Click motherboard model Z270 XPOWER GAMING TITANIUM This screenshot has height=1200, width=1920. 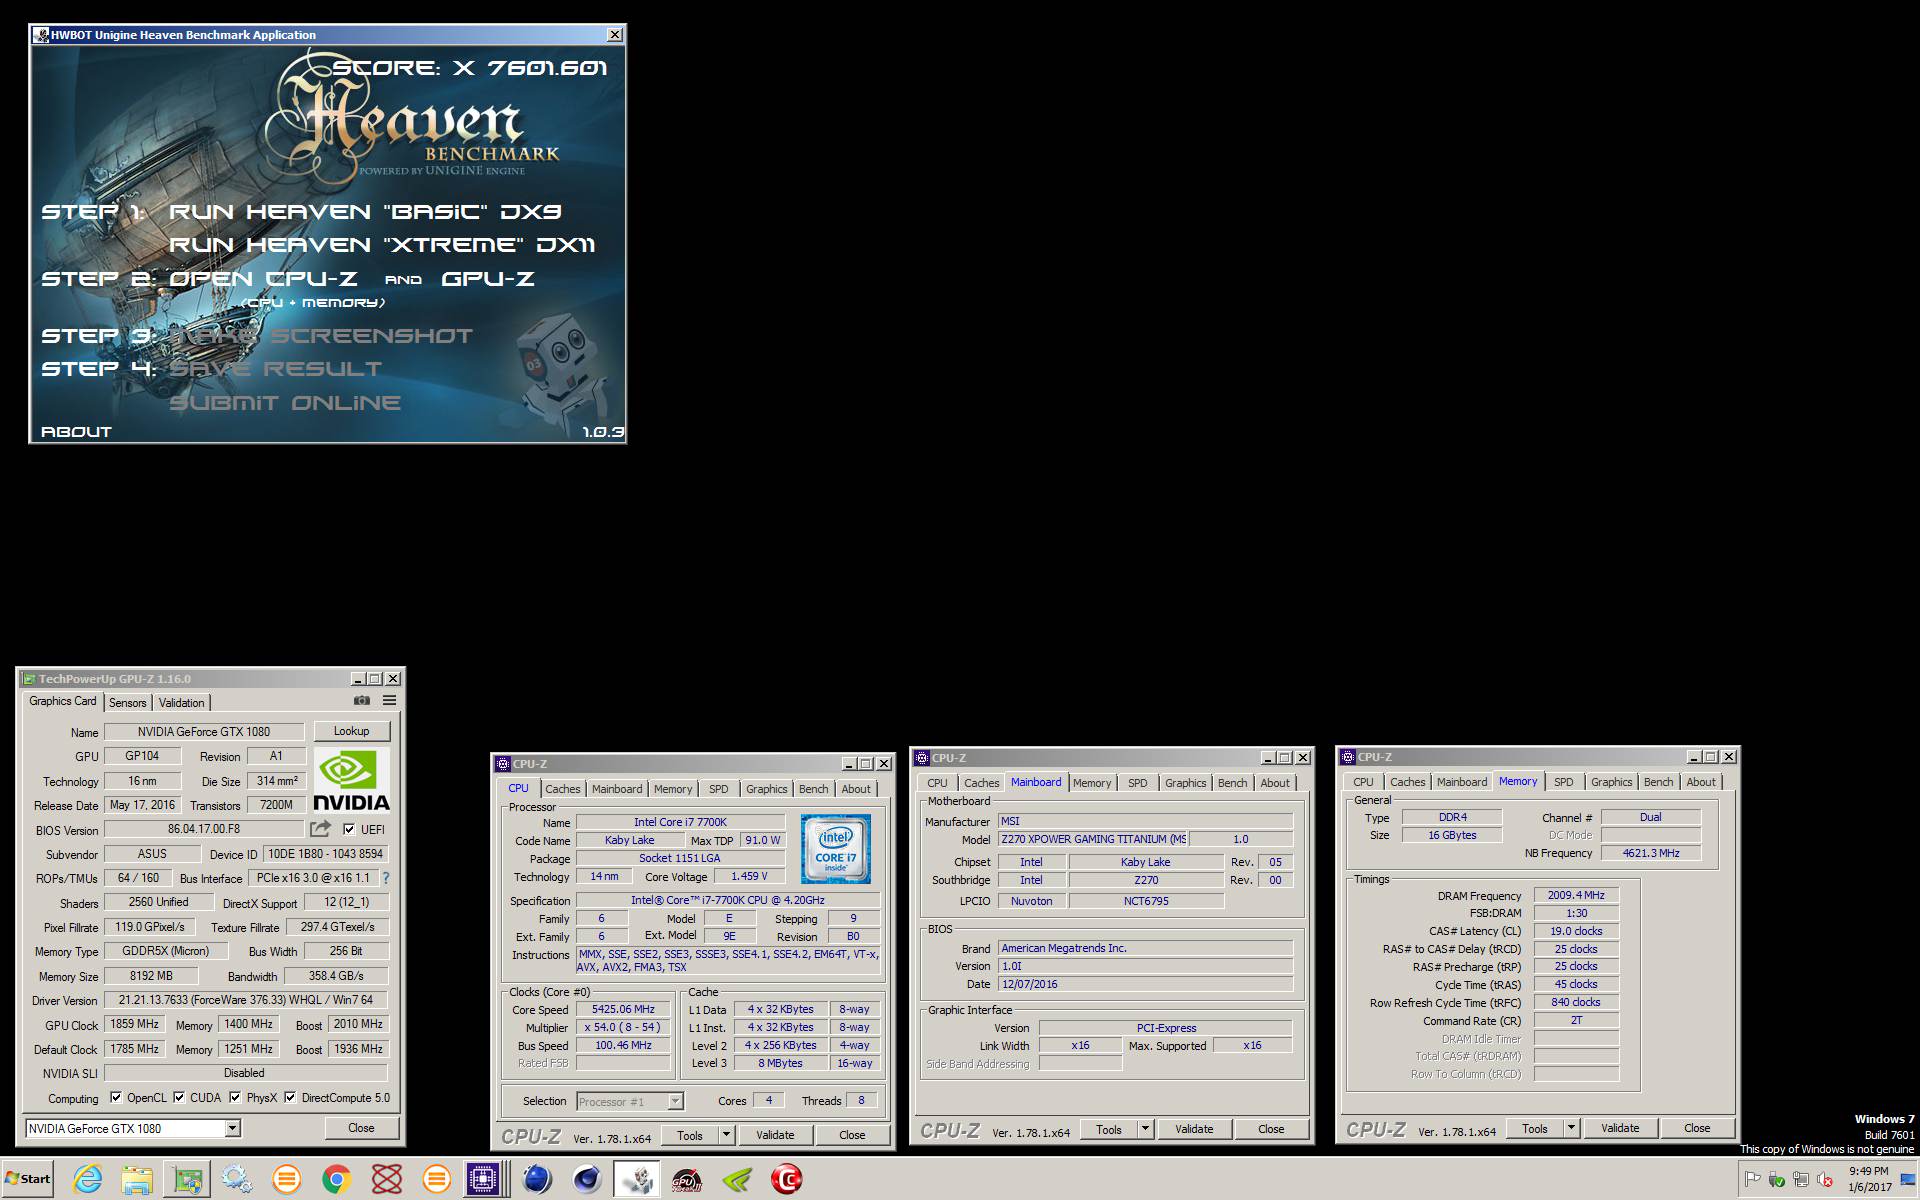pyautogui.click(x=1093, y=839)
